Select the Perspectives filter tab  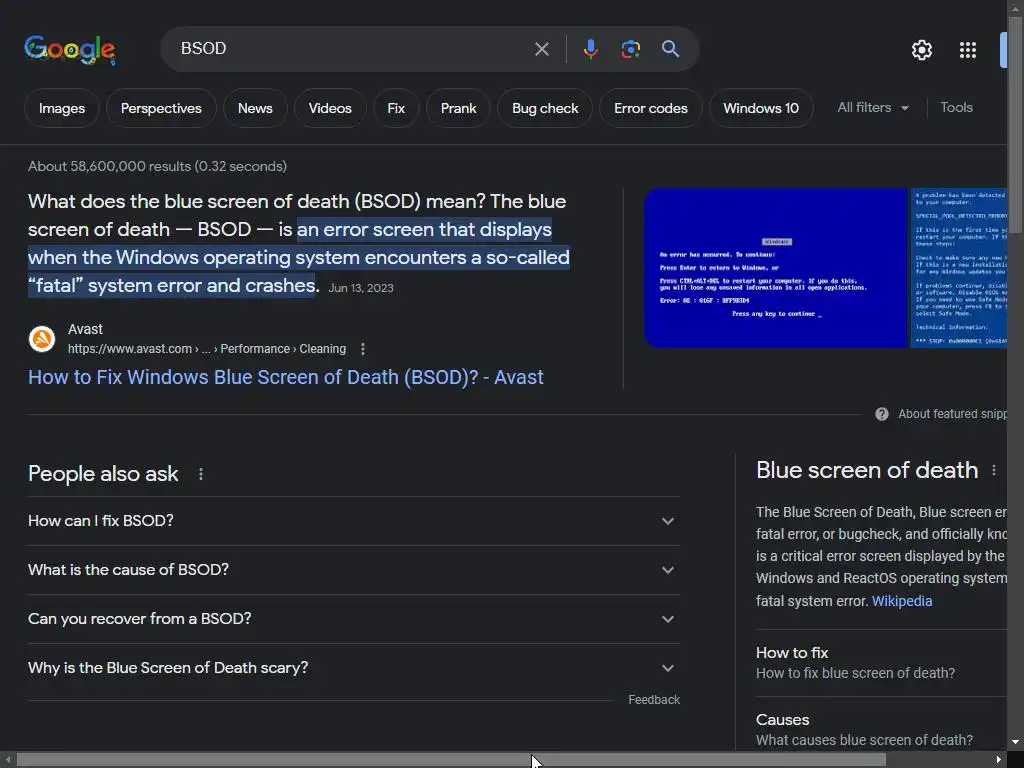pos(161,108)
